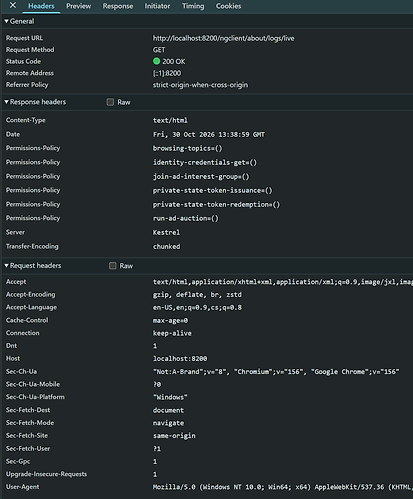Switch to the Headers tab
Image resolution: width=413 pixels, height=499 pixels.
point(41,6)
